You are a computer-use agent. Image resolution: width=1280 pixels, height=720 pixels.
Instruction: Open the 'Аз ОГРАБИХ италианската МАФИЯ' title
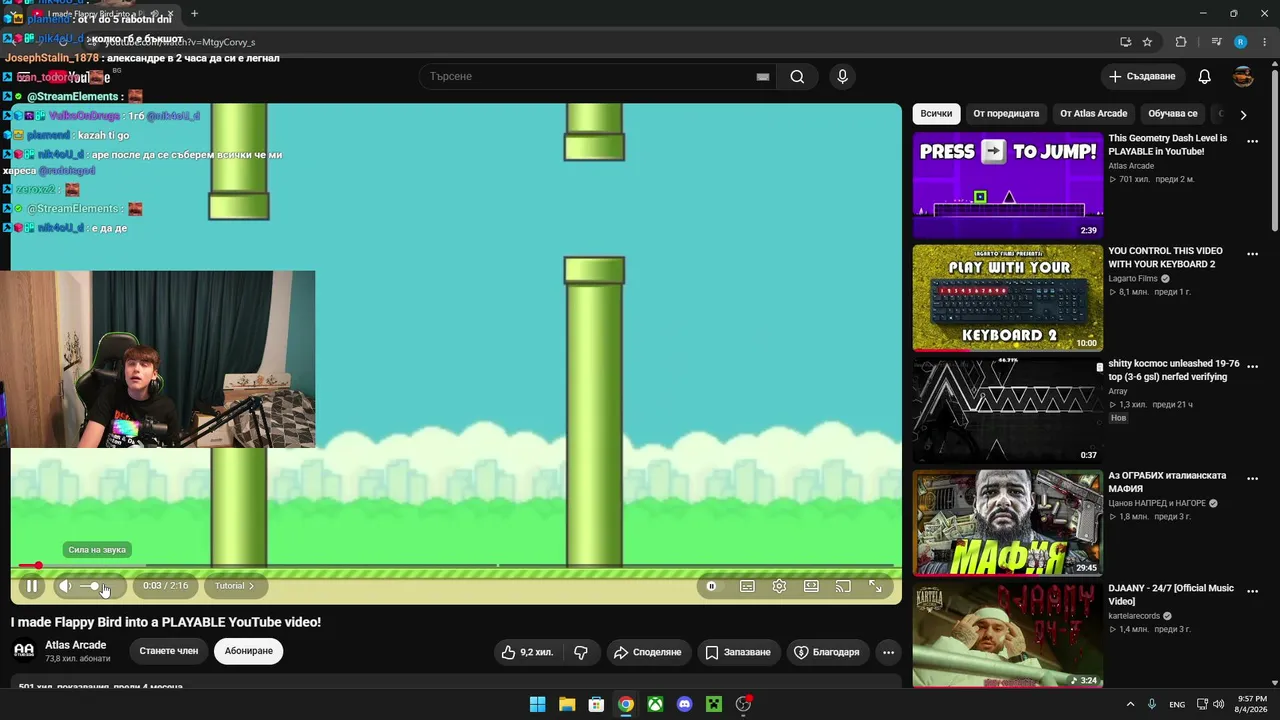click(1167, 482)
